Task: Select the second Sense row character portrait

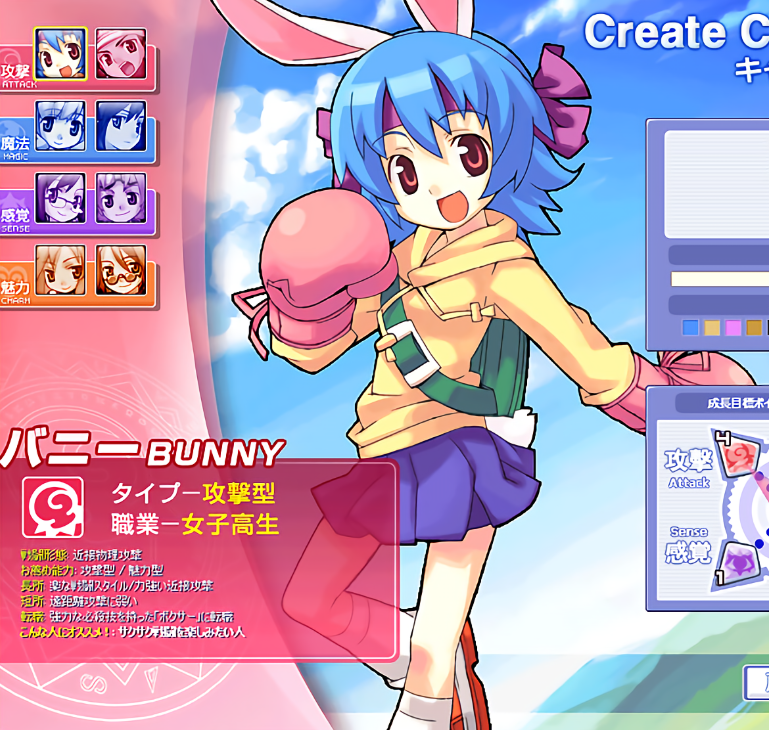Action: click(x=121, y=198)
